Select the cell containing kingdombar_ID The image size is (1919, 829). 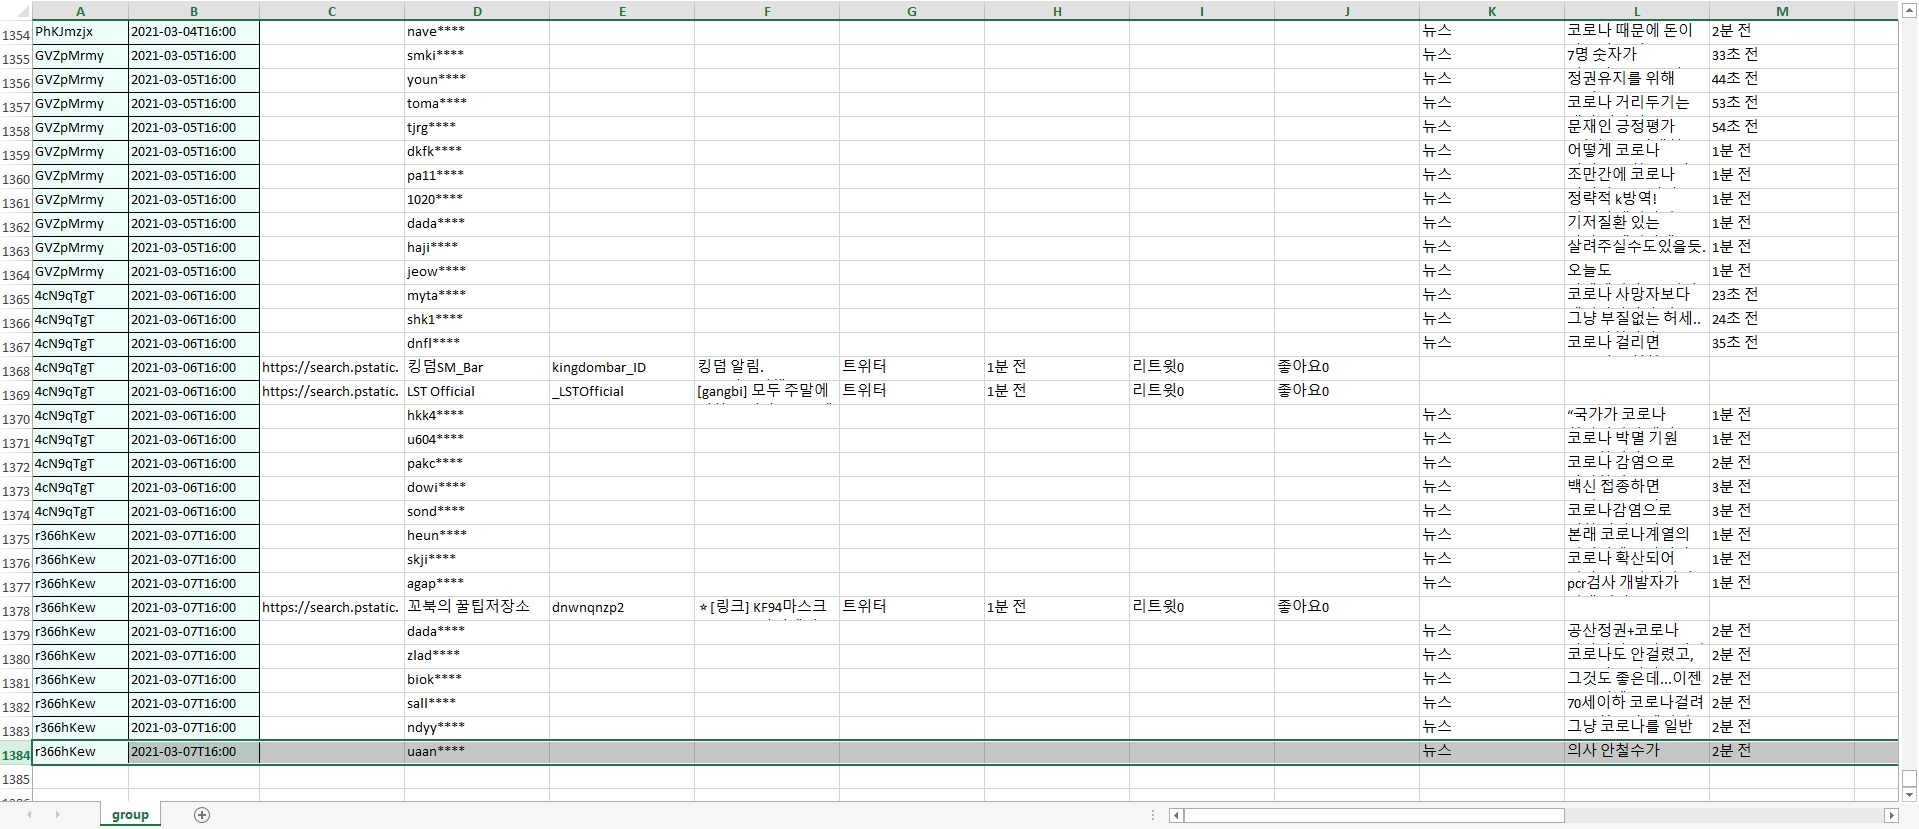599,368
